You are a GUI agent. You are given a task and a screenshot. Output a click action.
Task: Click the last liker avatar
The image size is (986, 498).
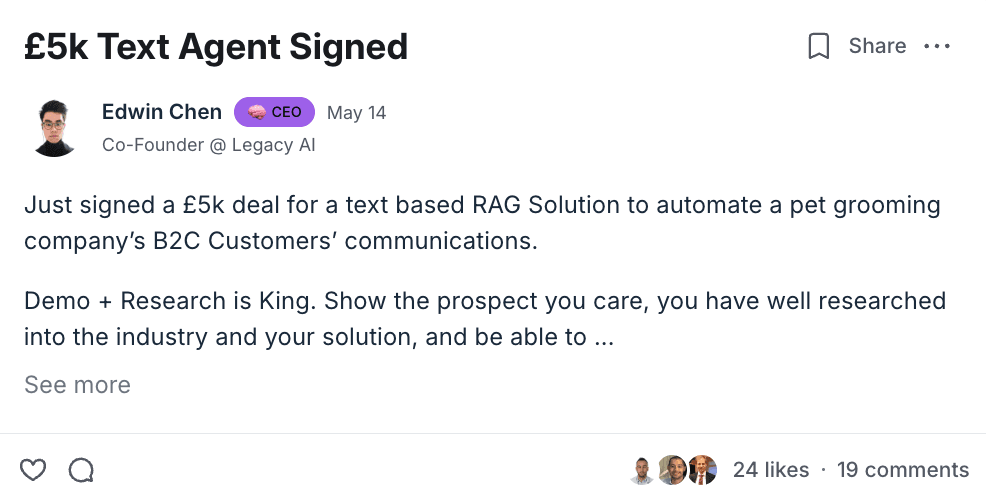coord(703,470)
